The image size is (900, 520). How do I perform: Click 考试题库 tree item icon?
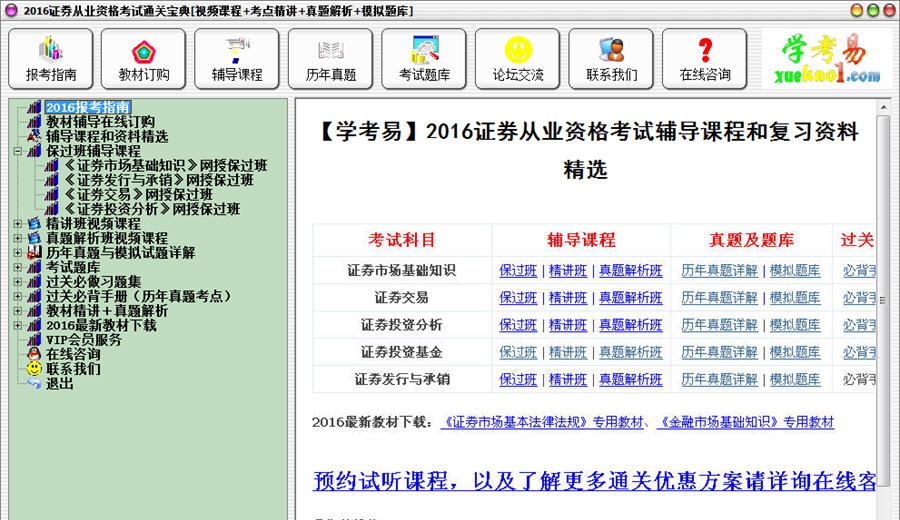click(34, 267)
